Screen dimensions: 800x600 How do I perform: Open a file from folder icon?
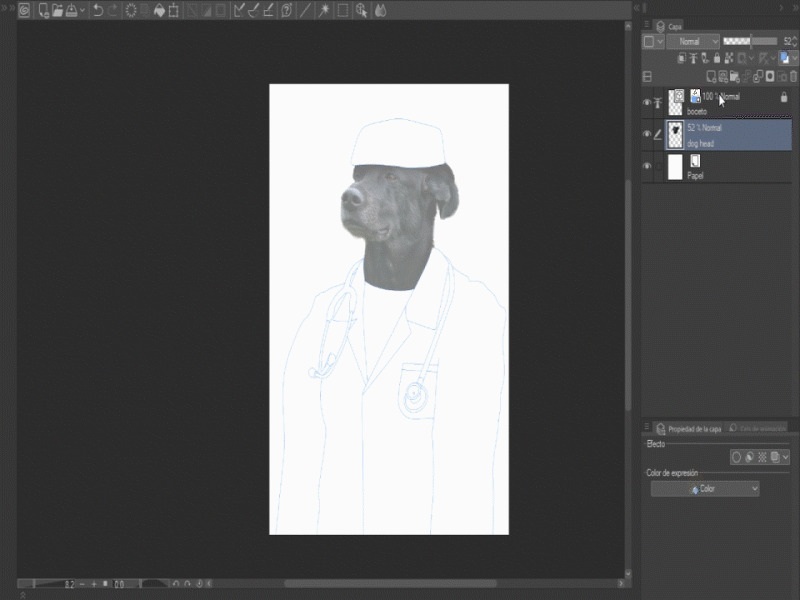point(57,11)
